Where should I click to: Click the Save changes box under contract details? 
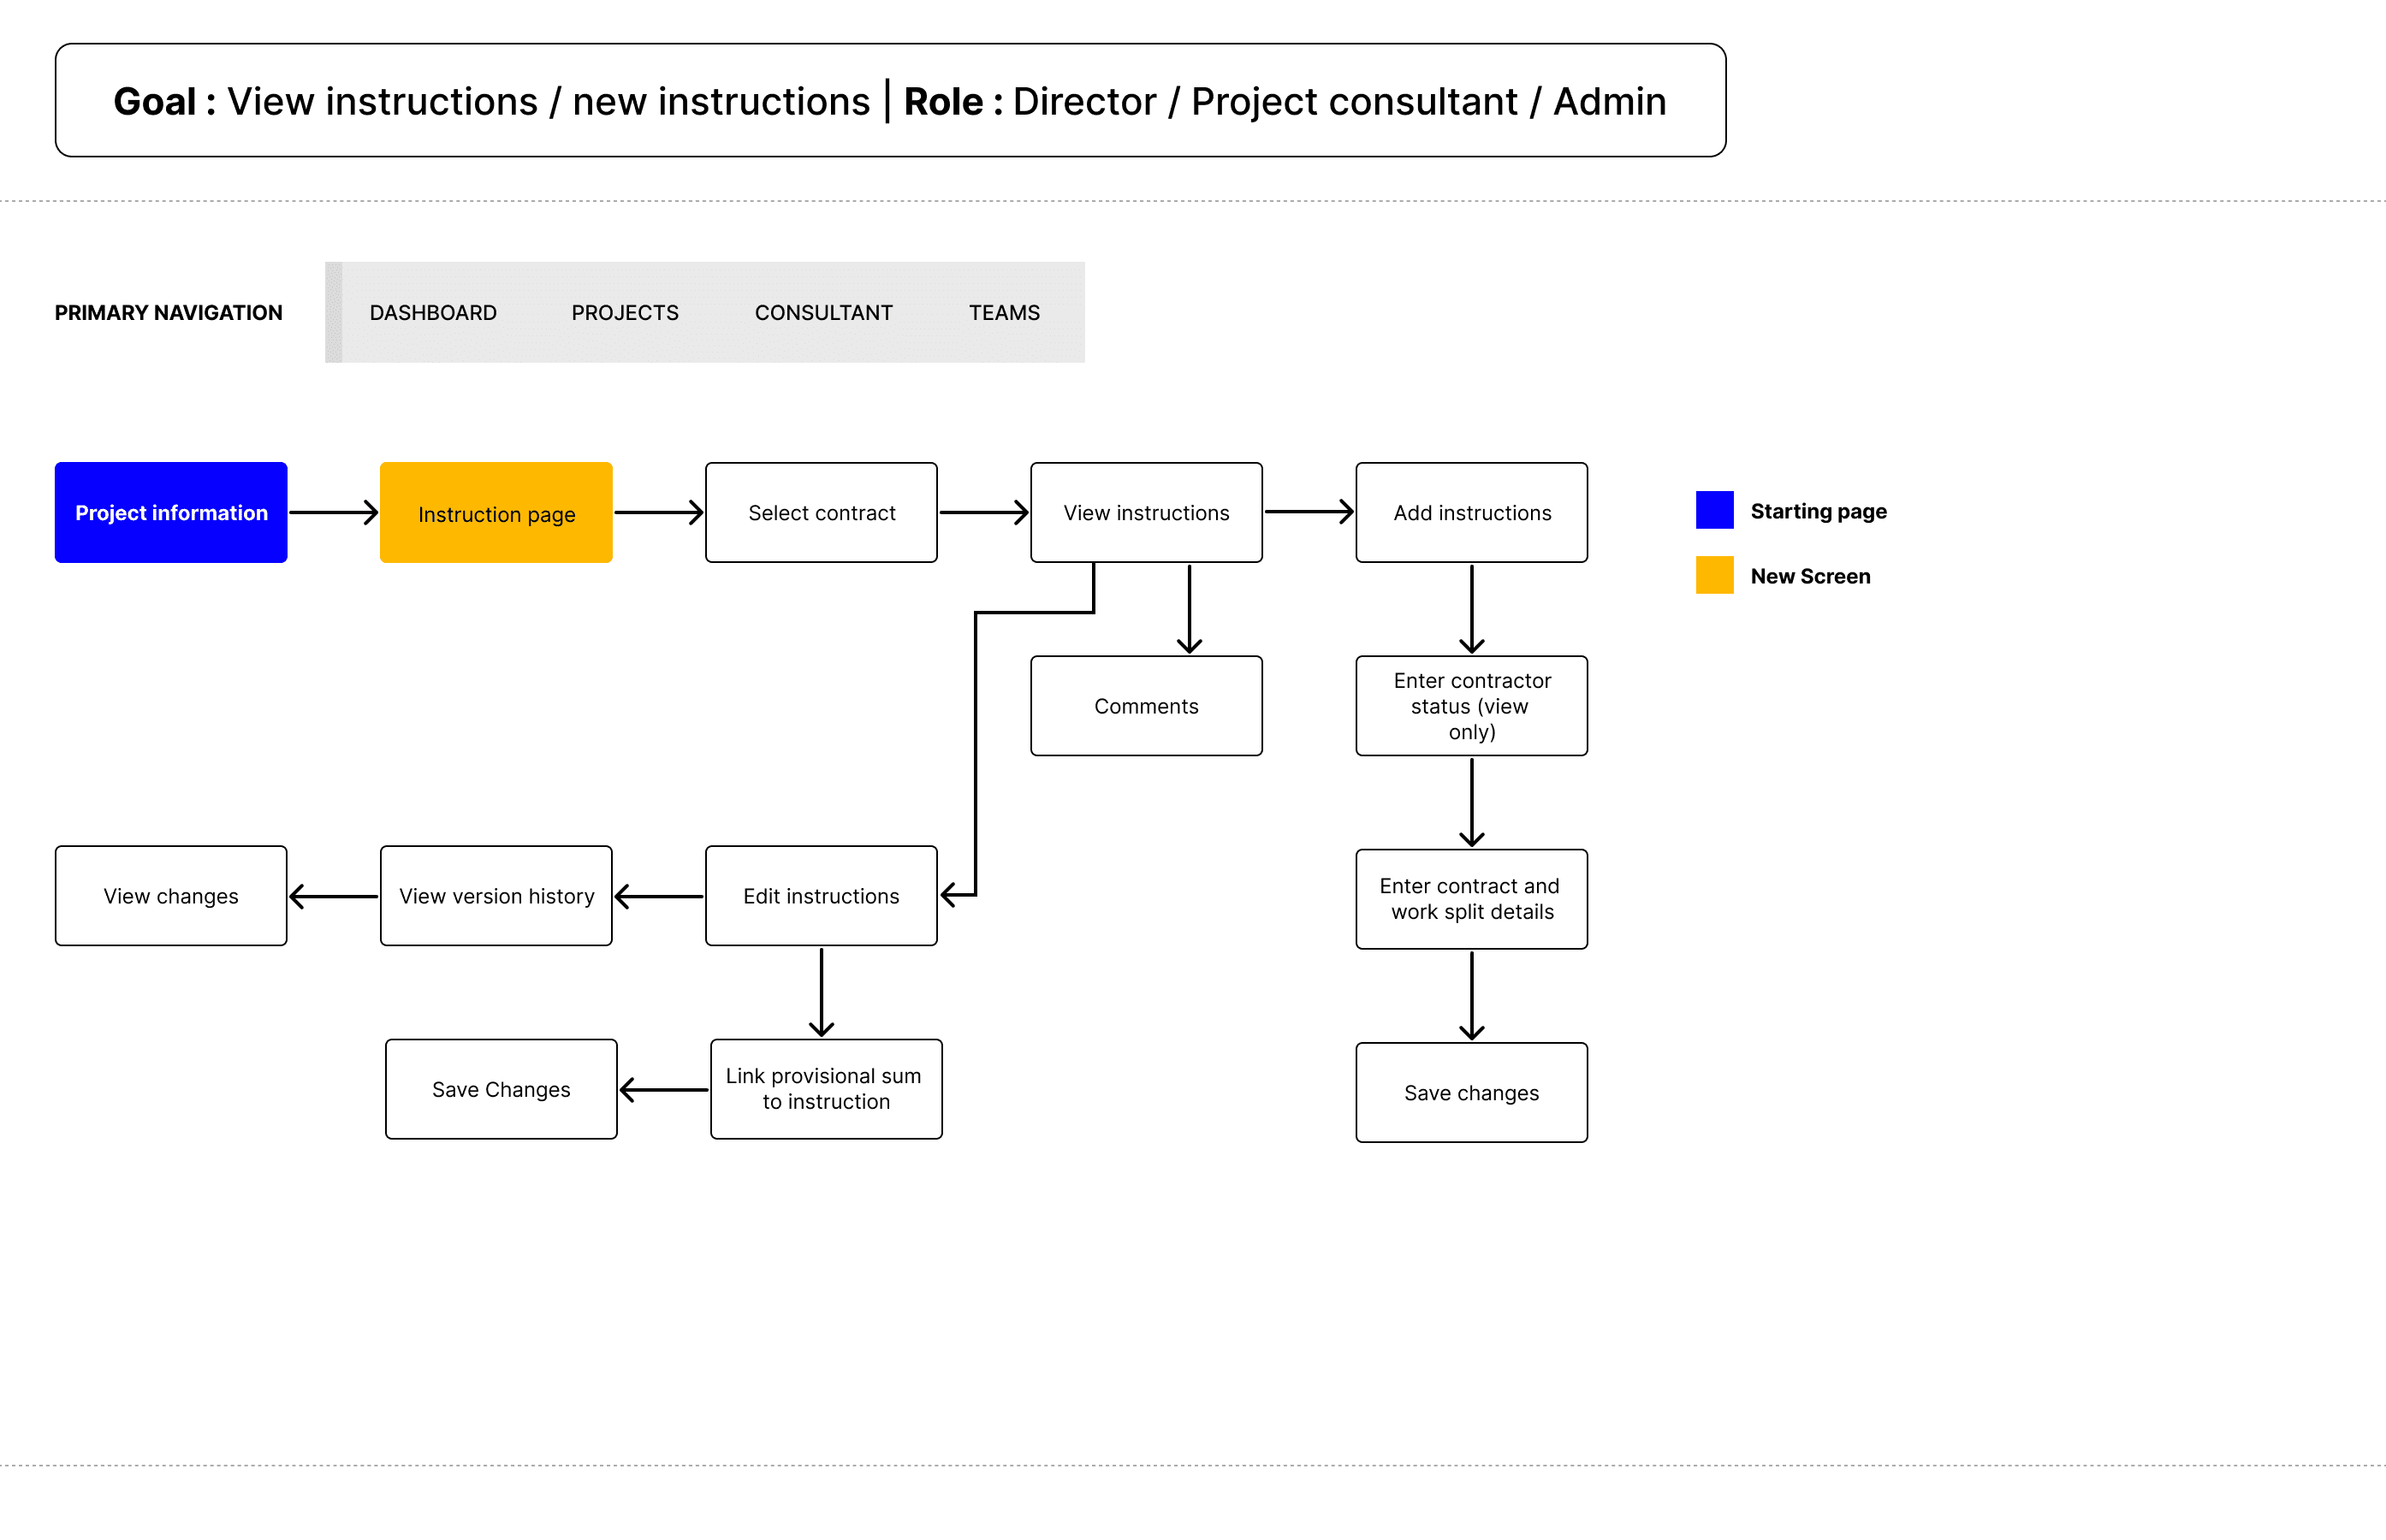(x=1471, y=1093)
